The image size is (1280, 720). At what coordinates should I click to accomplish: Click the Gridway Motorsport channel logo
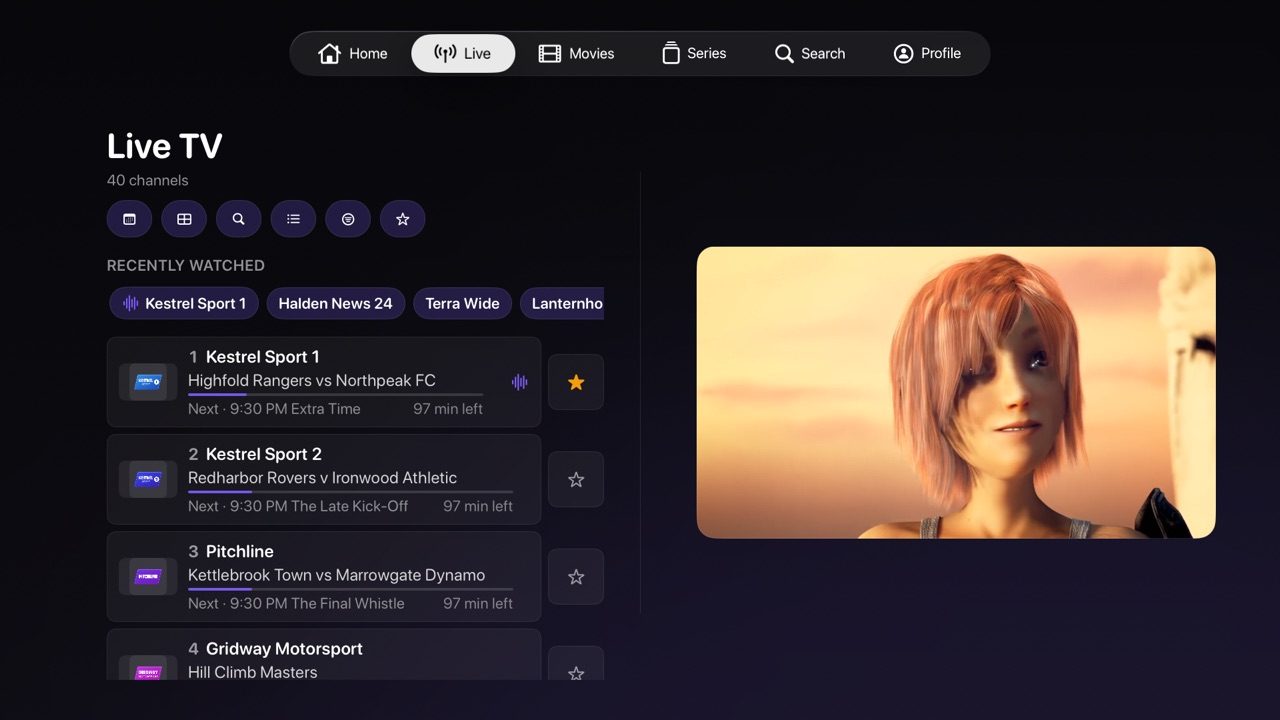[x=148, y=669]
